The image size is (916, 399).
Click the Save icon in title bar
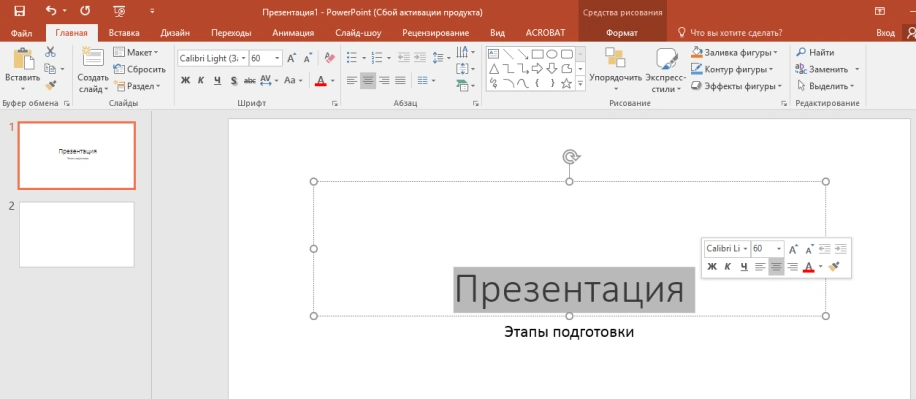pyautogui.click(x=19, y=11)
